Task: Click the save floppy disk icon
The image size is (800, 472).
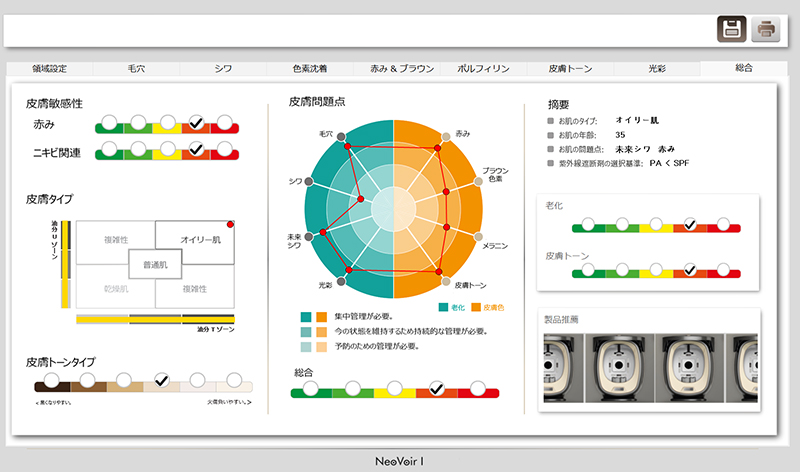Action: click(732, 29)
